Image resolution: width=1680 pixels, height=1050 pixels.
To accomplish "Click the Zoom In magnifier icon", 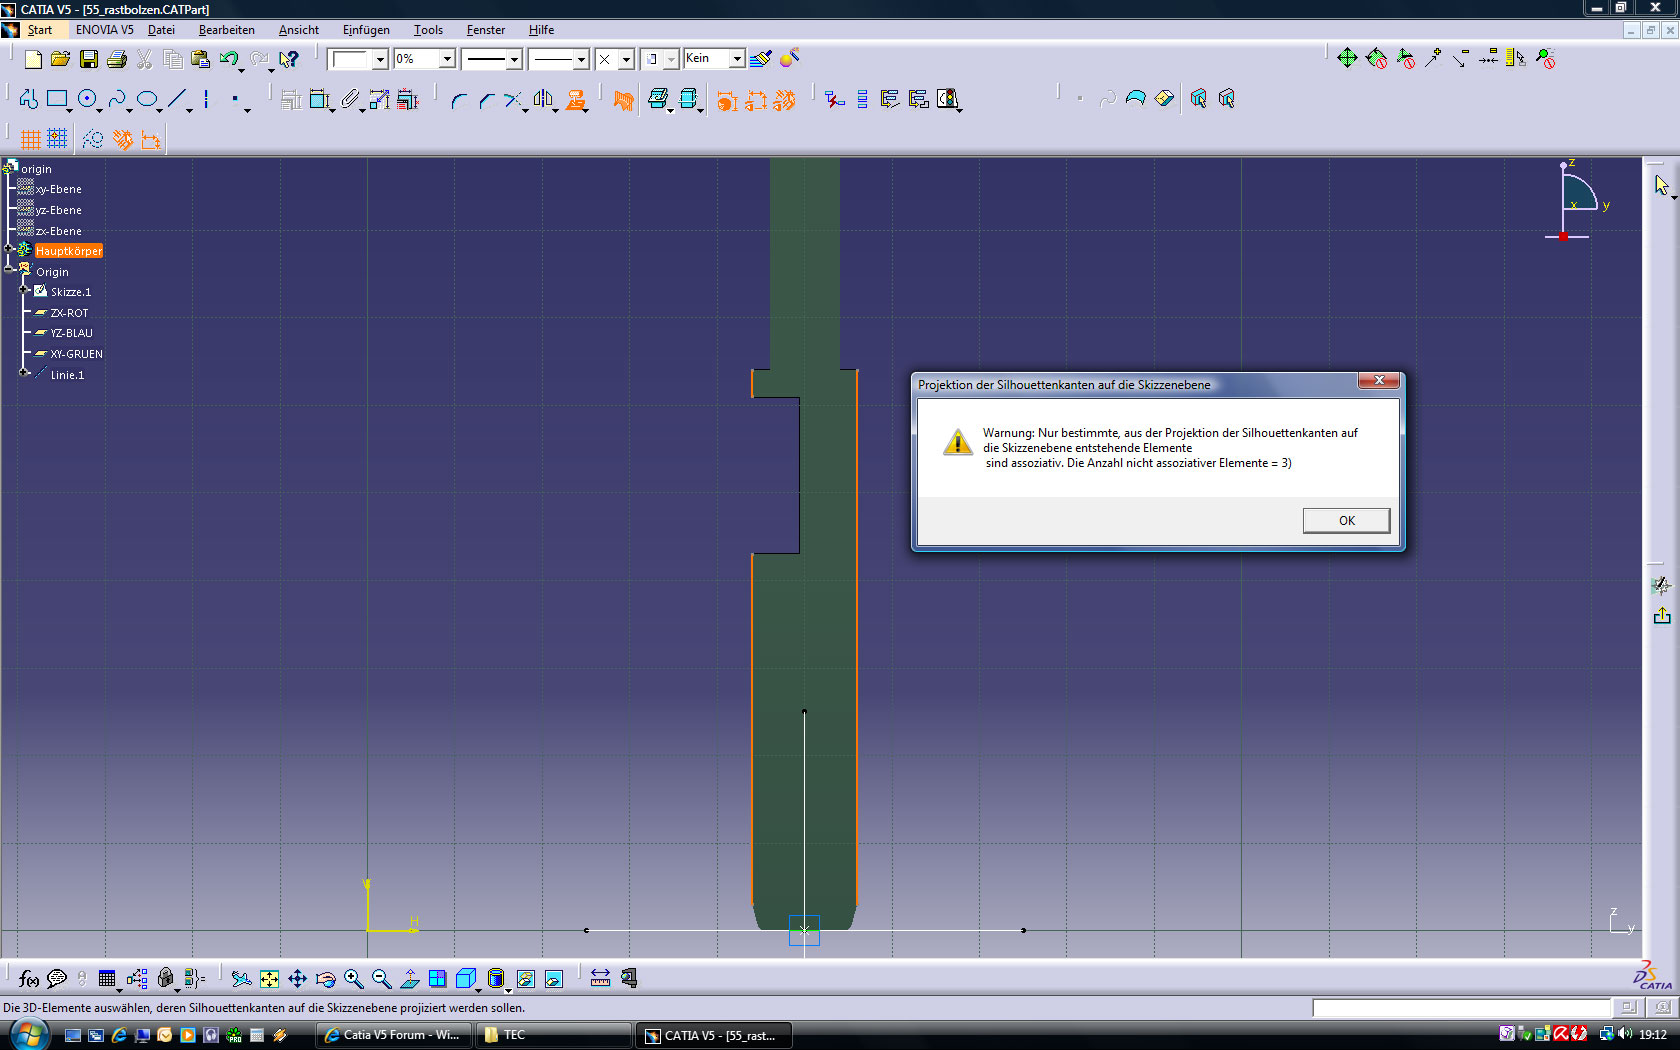I will click(x=353, y=979).
